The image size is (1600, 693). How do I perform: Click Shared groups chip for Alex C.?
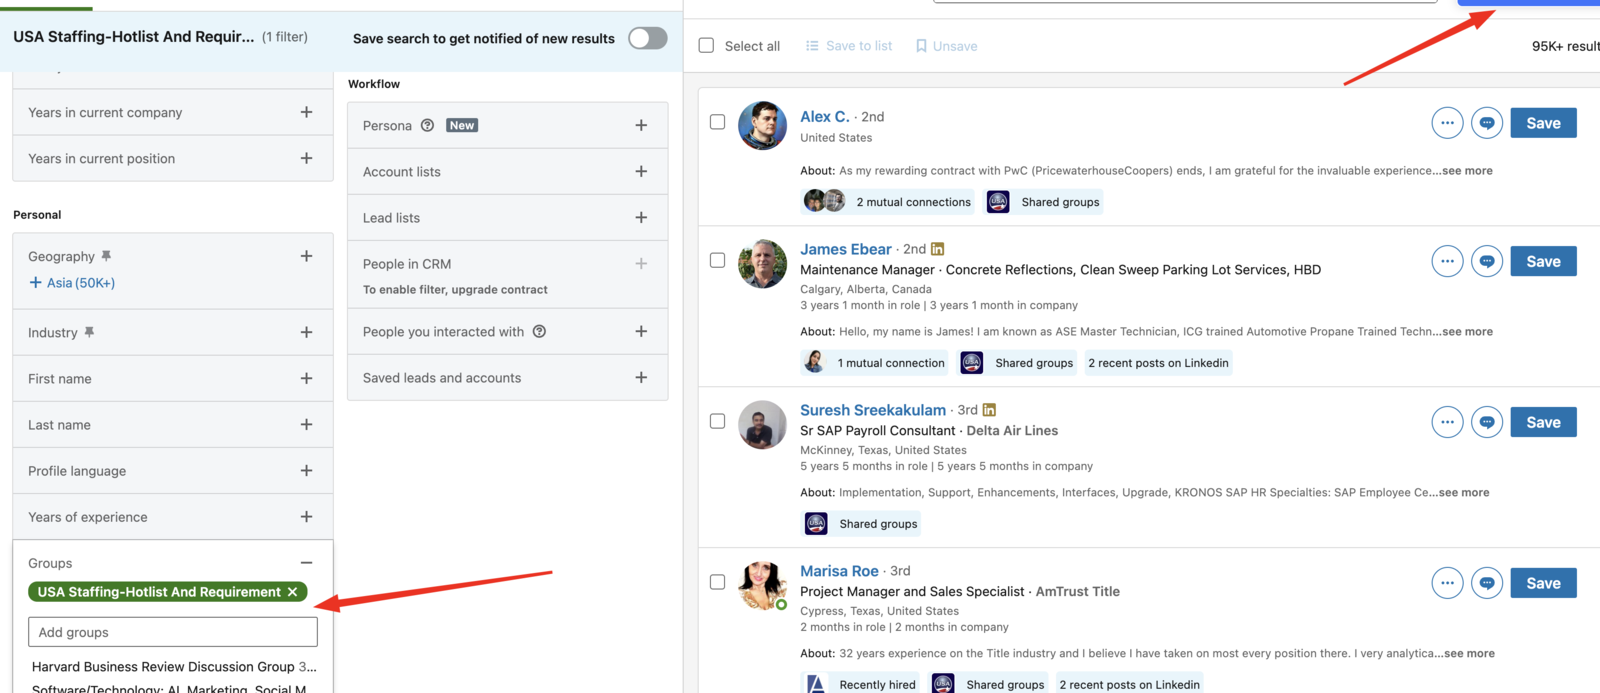point(1043,202)
